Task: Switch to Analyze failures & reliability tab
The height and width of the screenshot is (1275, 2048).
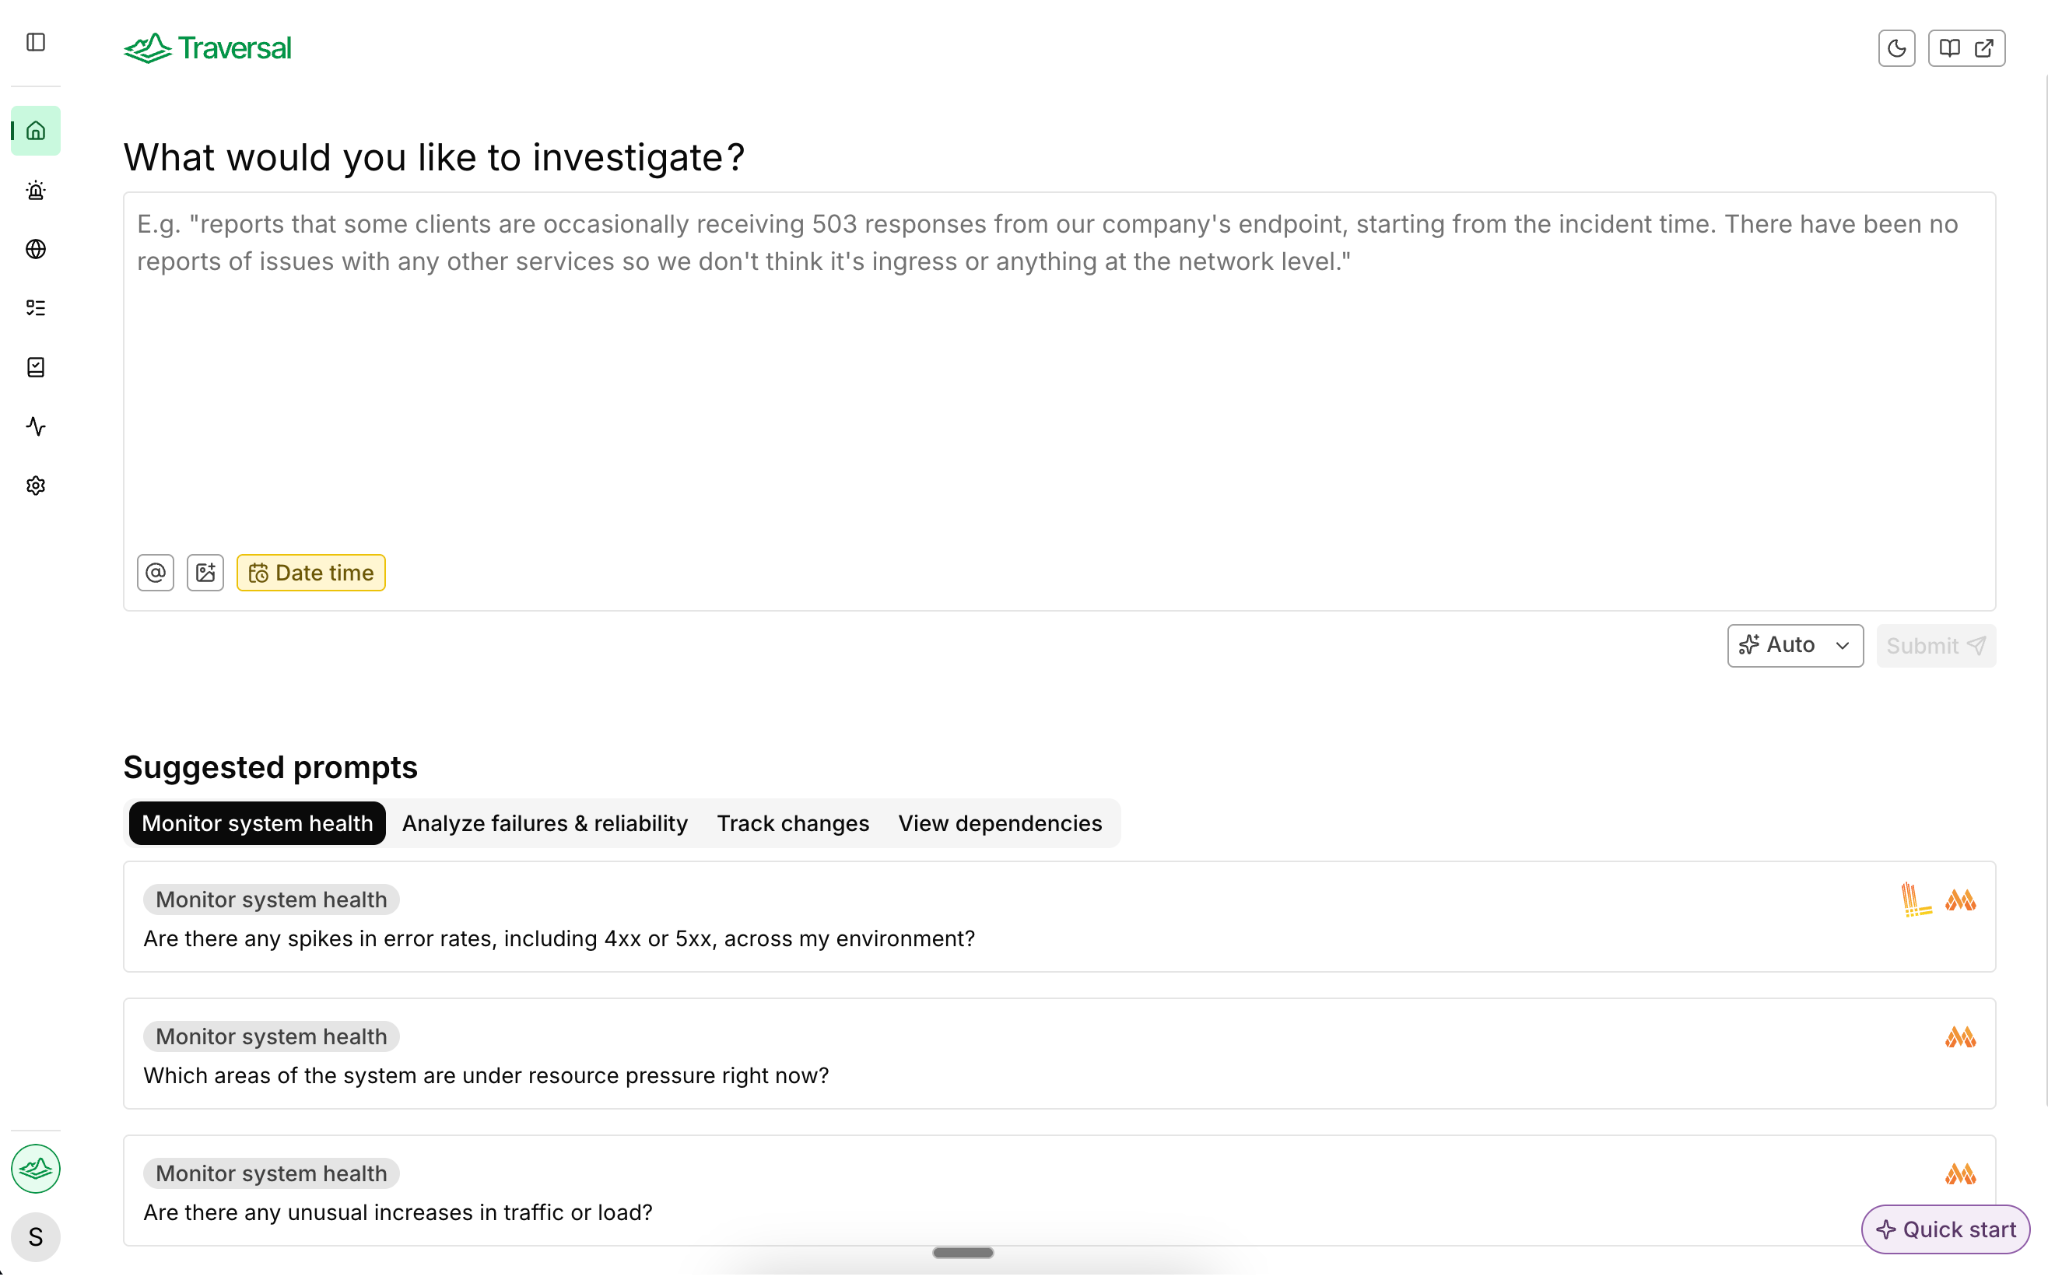Action: (544, 823)
